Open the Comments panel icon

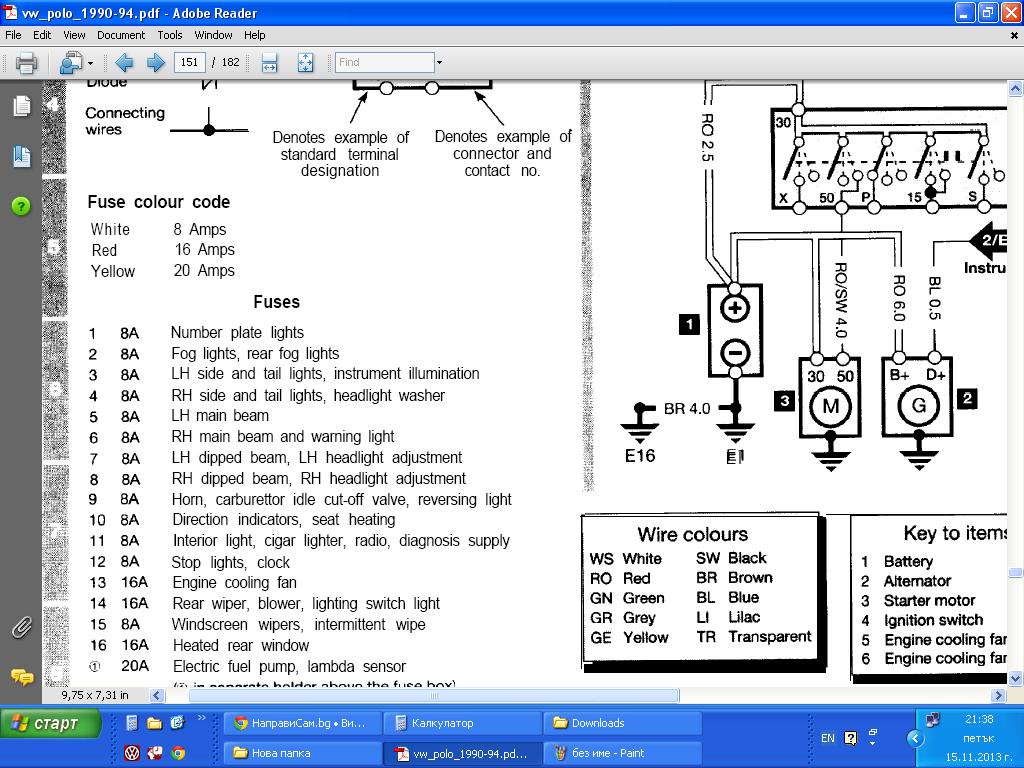[21, 677]
